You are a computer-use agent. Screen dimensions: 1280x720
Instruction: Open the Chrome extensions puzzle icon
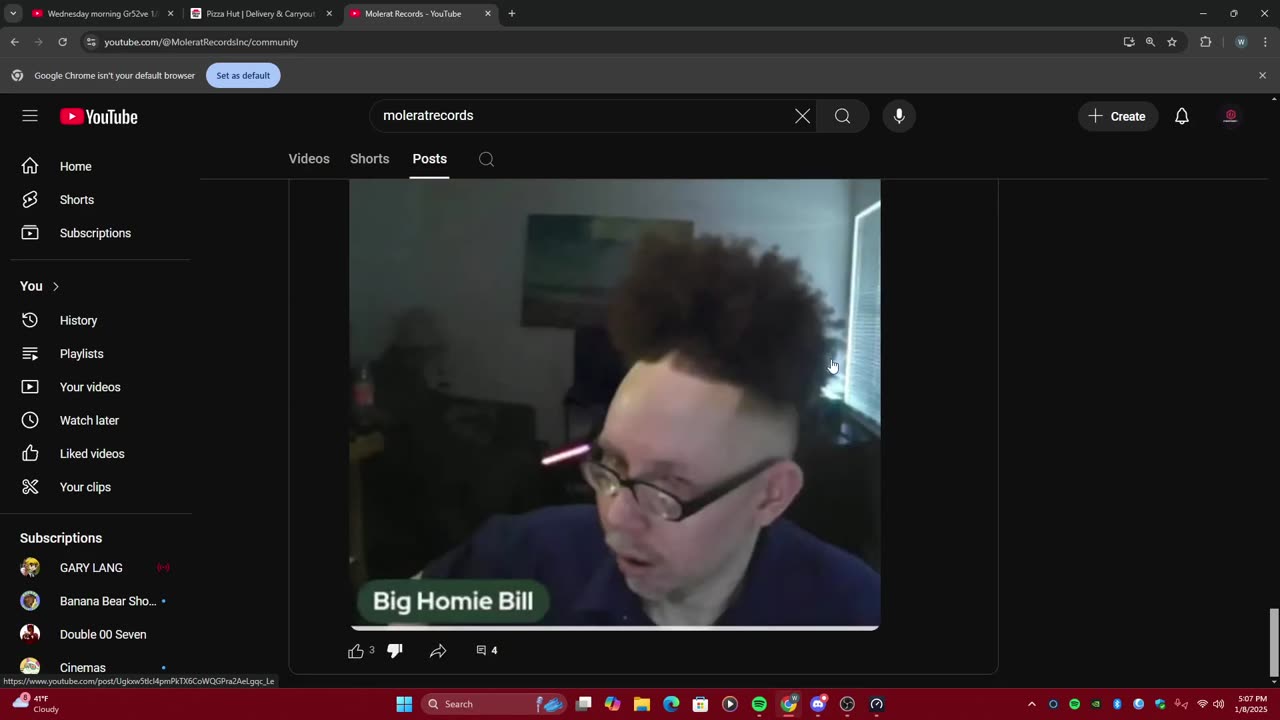click(1205, 42)
